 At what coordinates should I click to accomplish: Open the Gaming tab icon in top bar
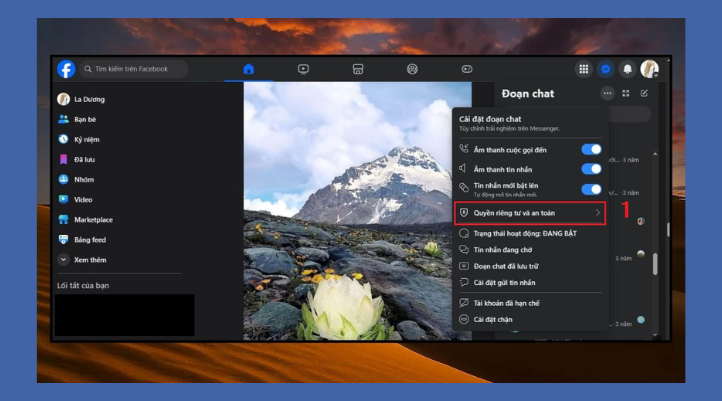[466, 69]
